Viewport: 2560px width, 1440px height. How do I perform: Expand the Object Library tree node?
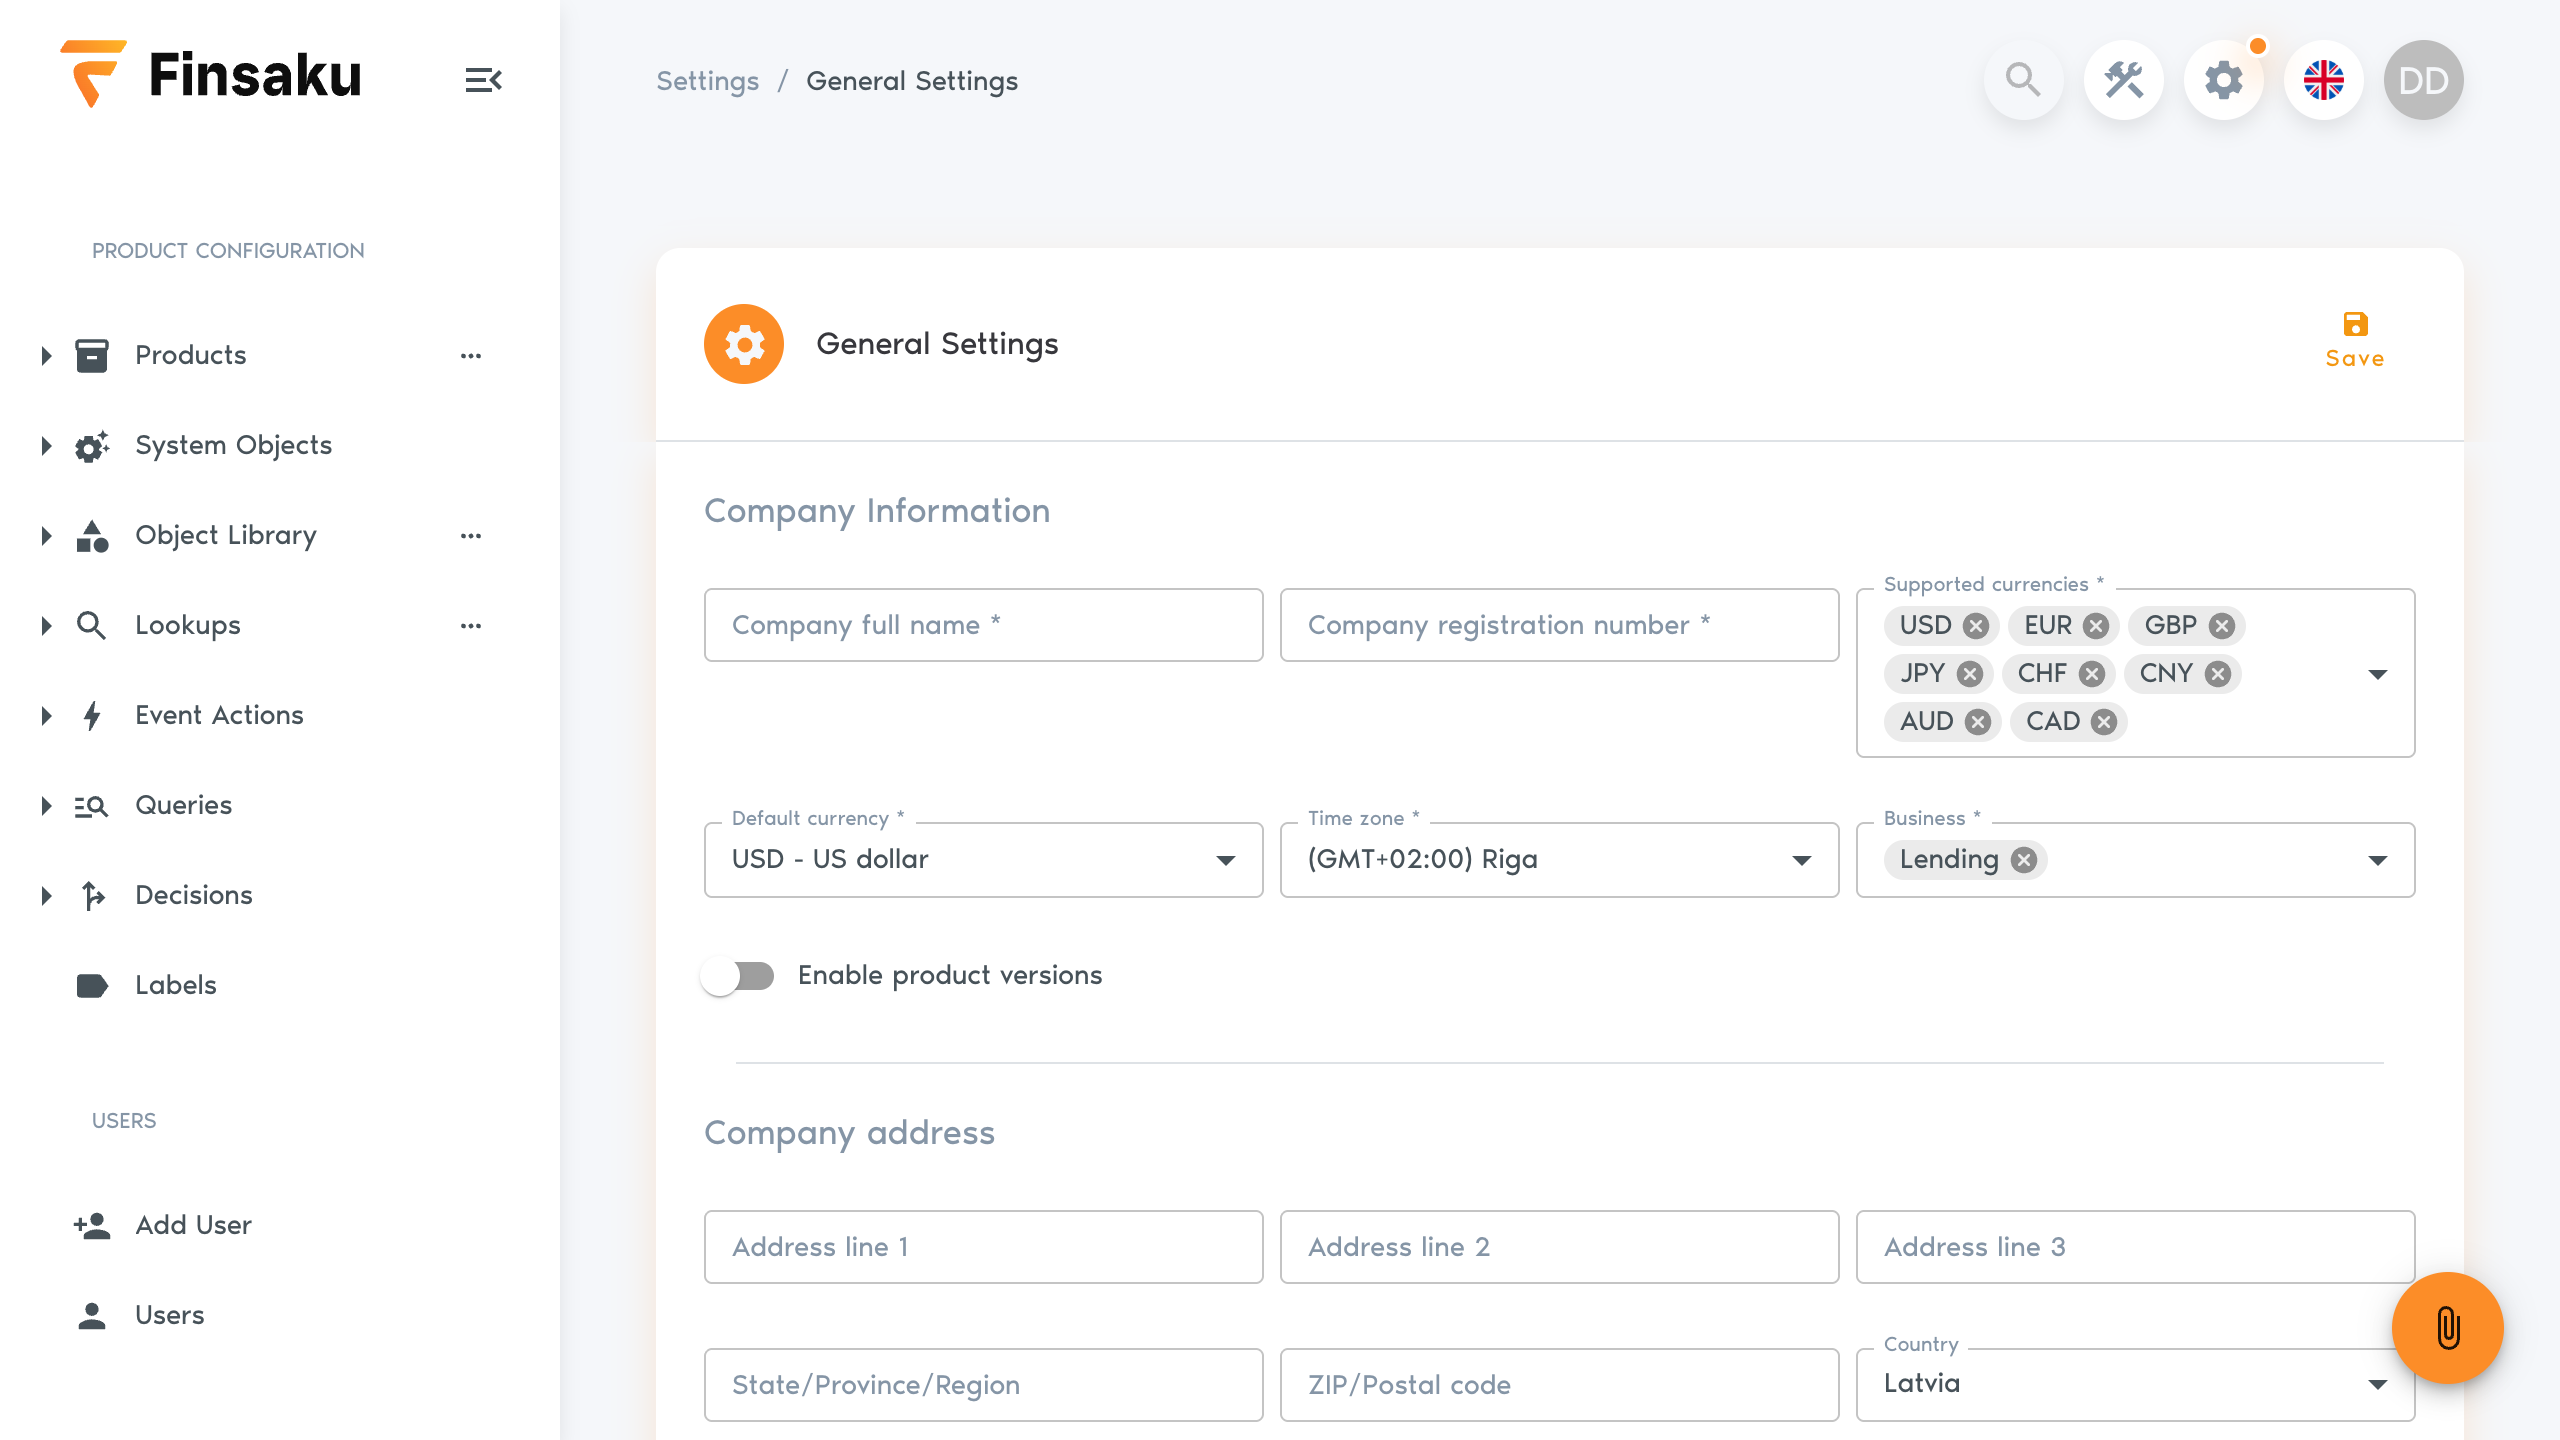[46, 536]
